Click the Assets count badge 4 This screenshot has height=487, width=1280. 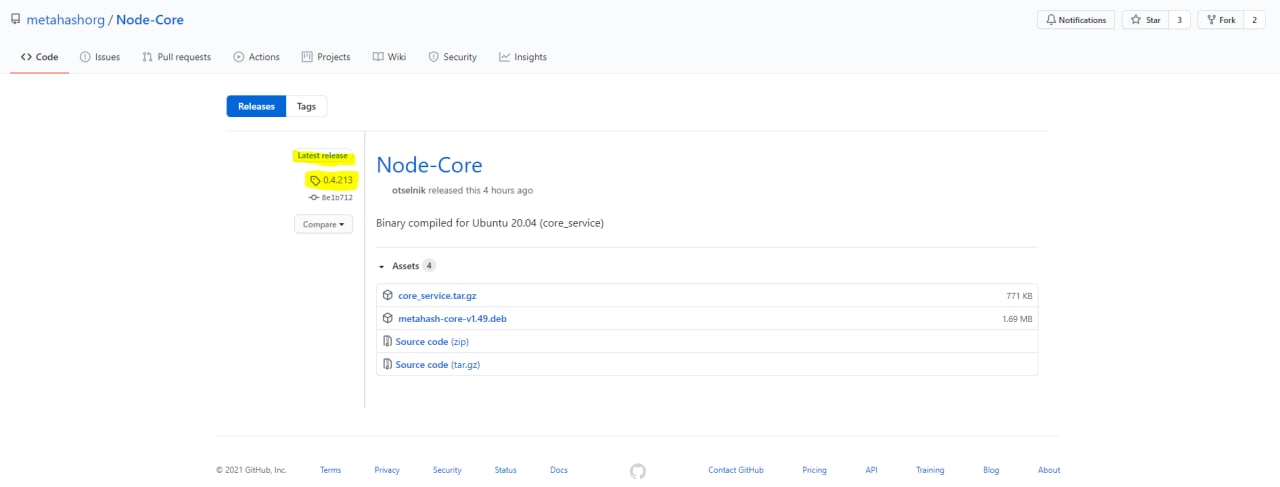428,266
